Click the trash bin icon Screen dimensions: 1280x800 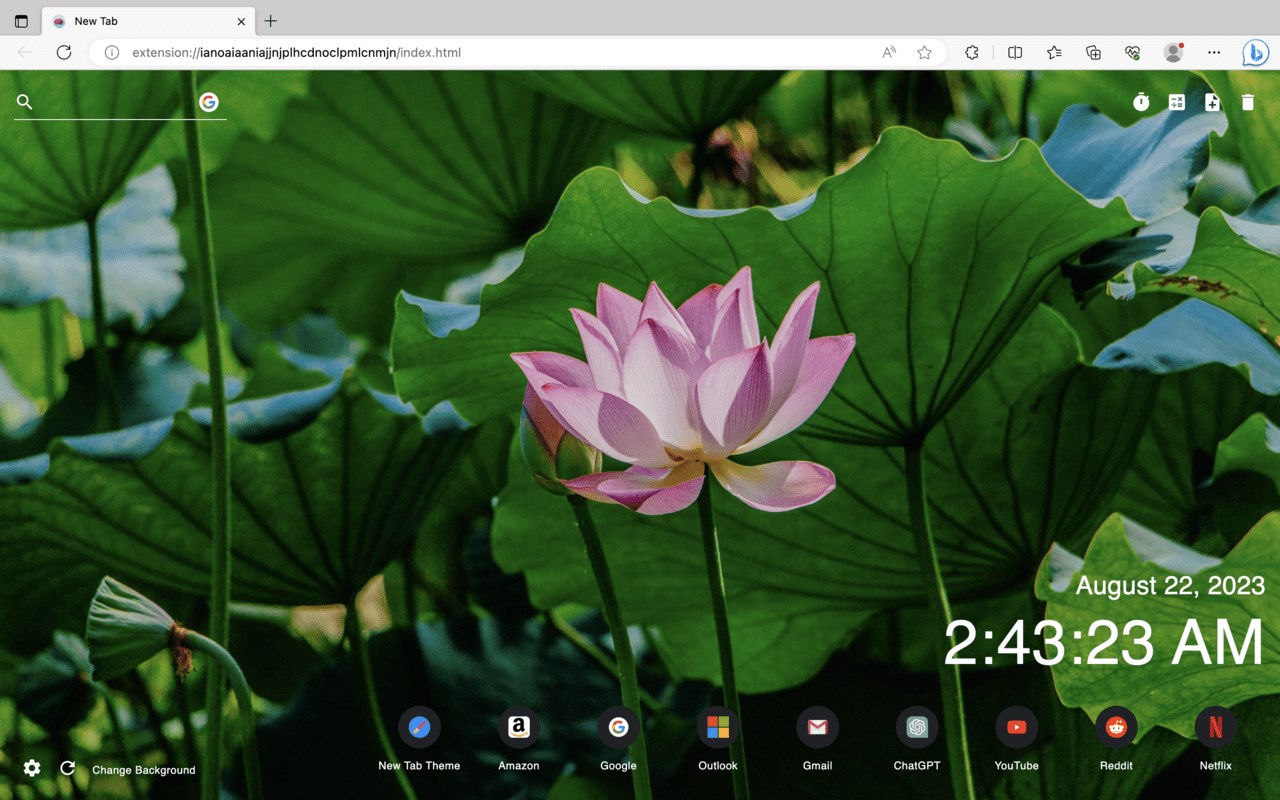1247,102
